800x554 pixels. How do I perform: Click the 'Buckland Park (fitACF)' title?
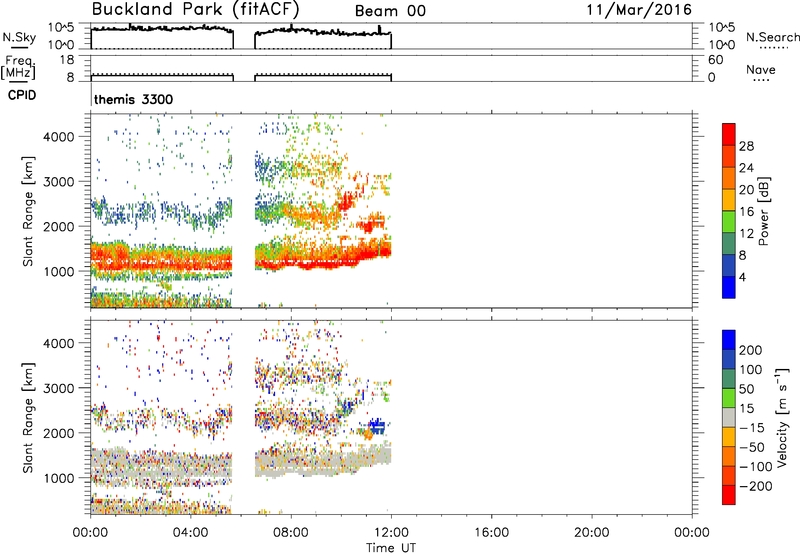click(x=195, y=10)
